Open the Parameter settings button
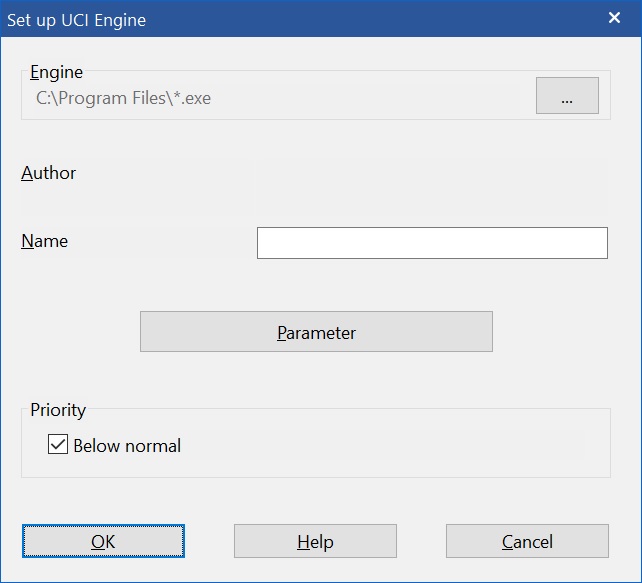642x583 pixels. (316, 332)
